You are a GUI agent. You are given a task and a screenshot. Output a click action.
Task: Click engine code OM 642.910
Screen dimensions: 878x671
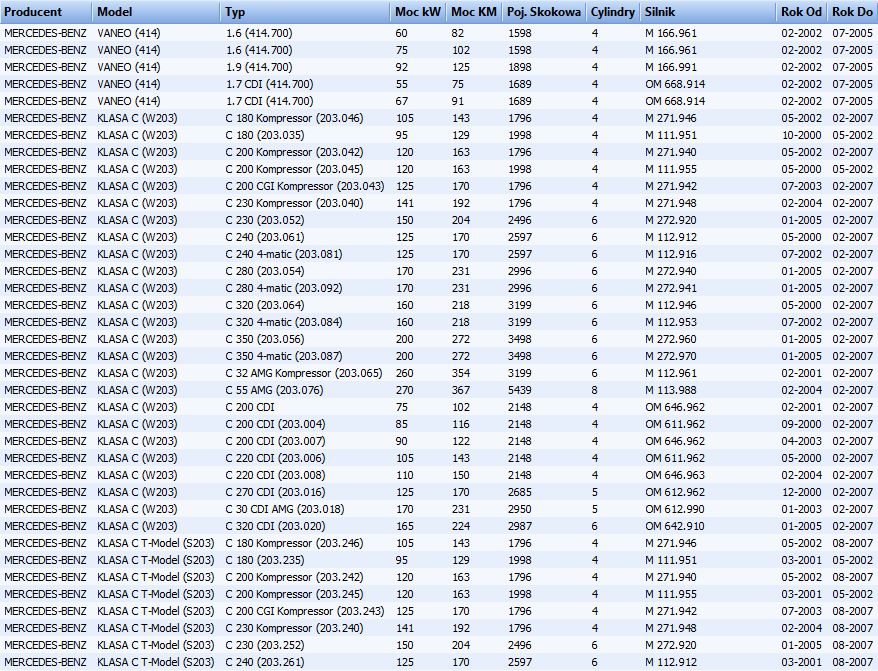(x=675, y=526)
